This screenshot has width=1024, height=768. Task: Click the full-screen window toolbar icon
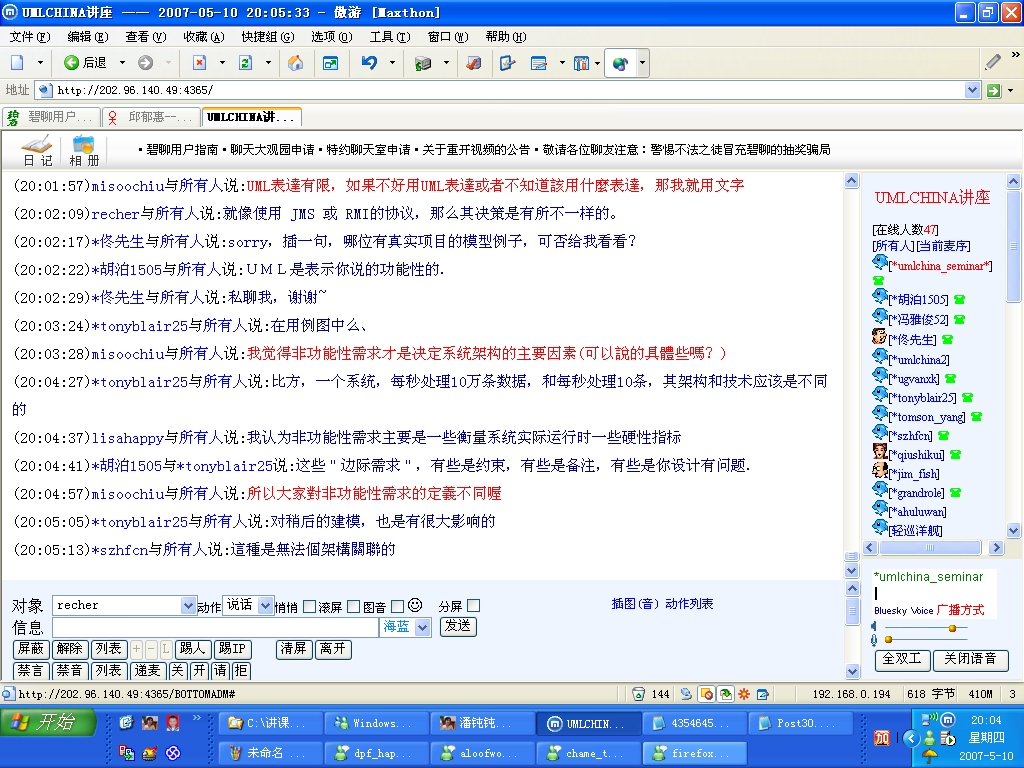coord(330,63)
